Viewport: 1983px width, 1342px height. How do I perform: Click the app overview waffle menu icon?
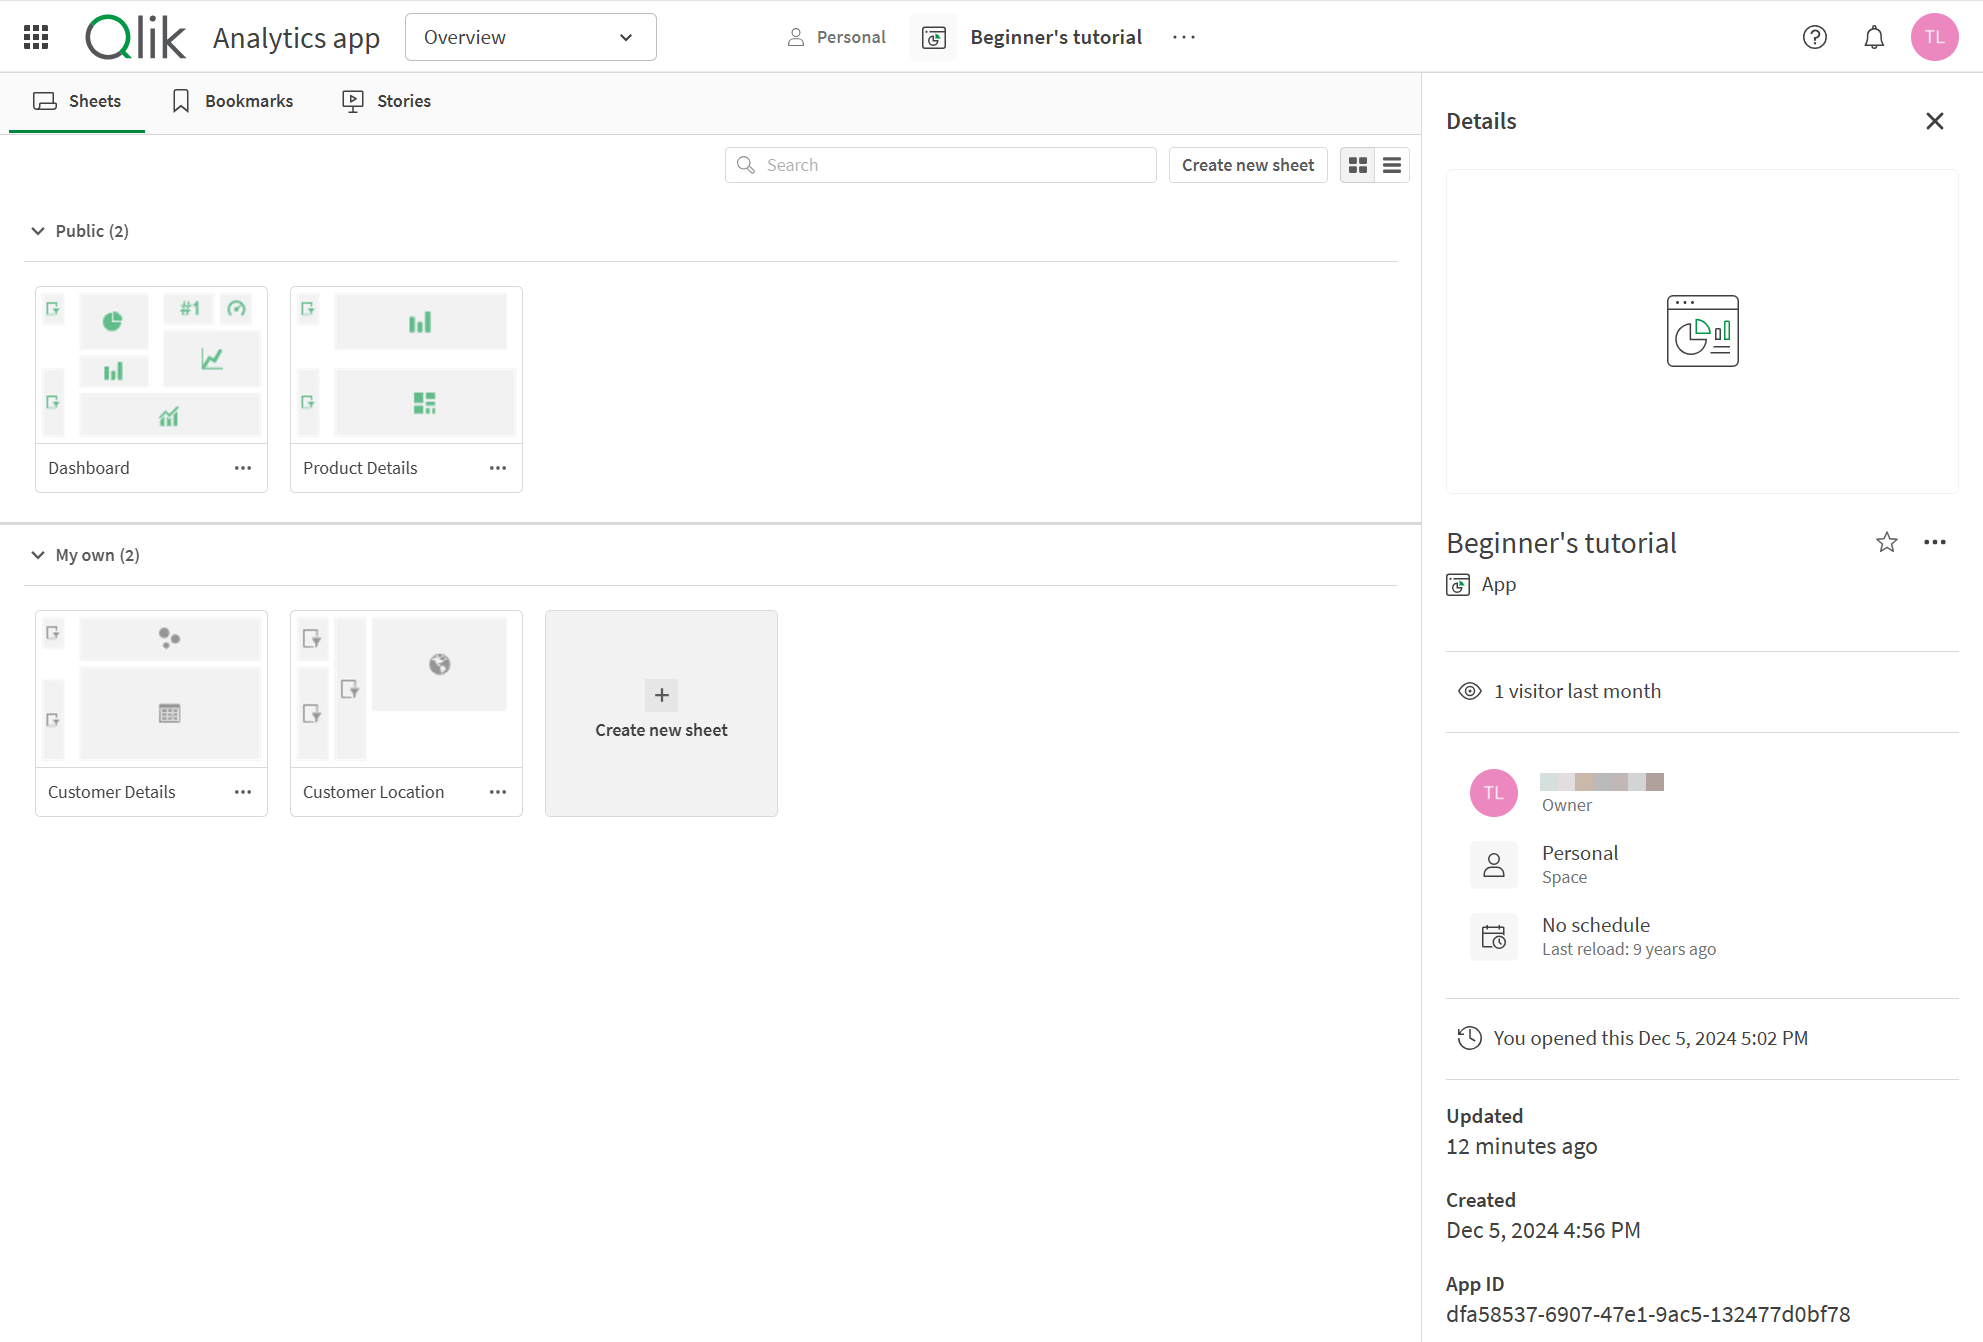click(x=36, y=37)
